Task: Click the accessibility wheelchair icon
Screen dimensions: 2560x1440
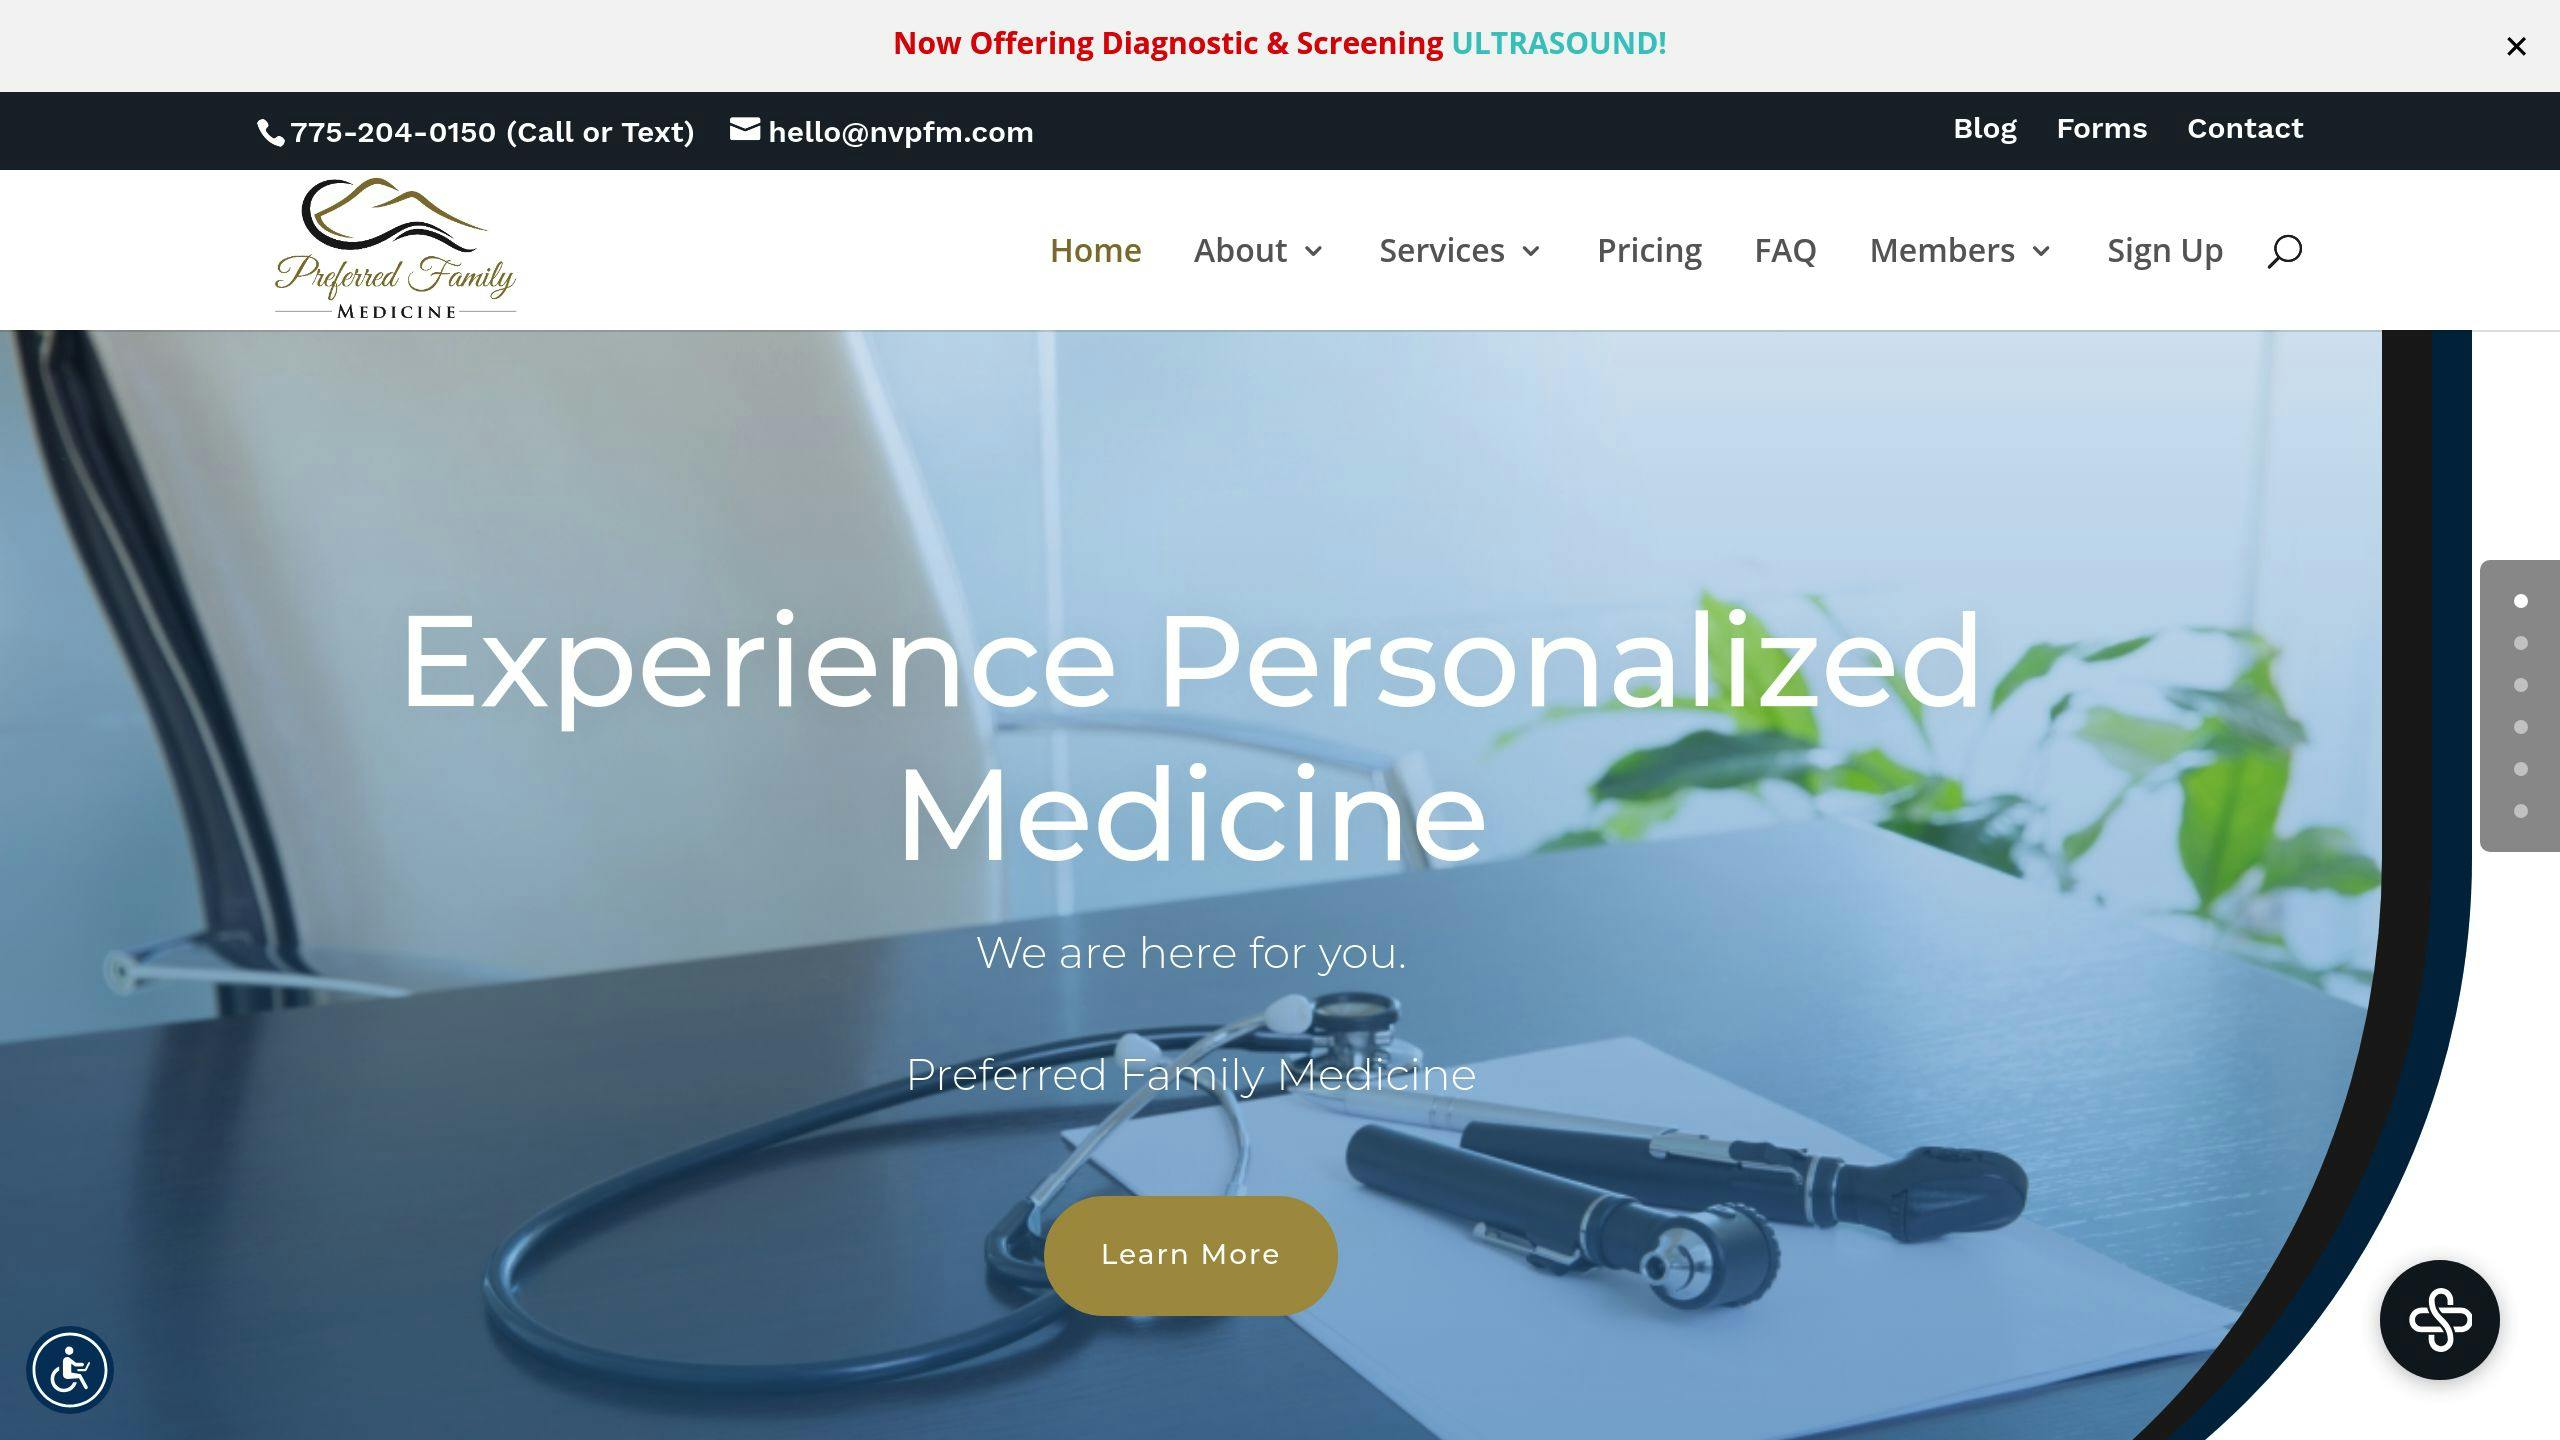Action: [70, 1369]
